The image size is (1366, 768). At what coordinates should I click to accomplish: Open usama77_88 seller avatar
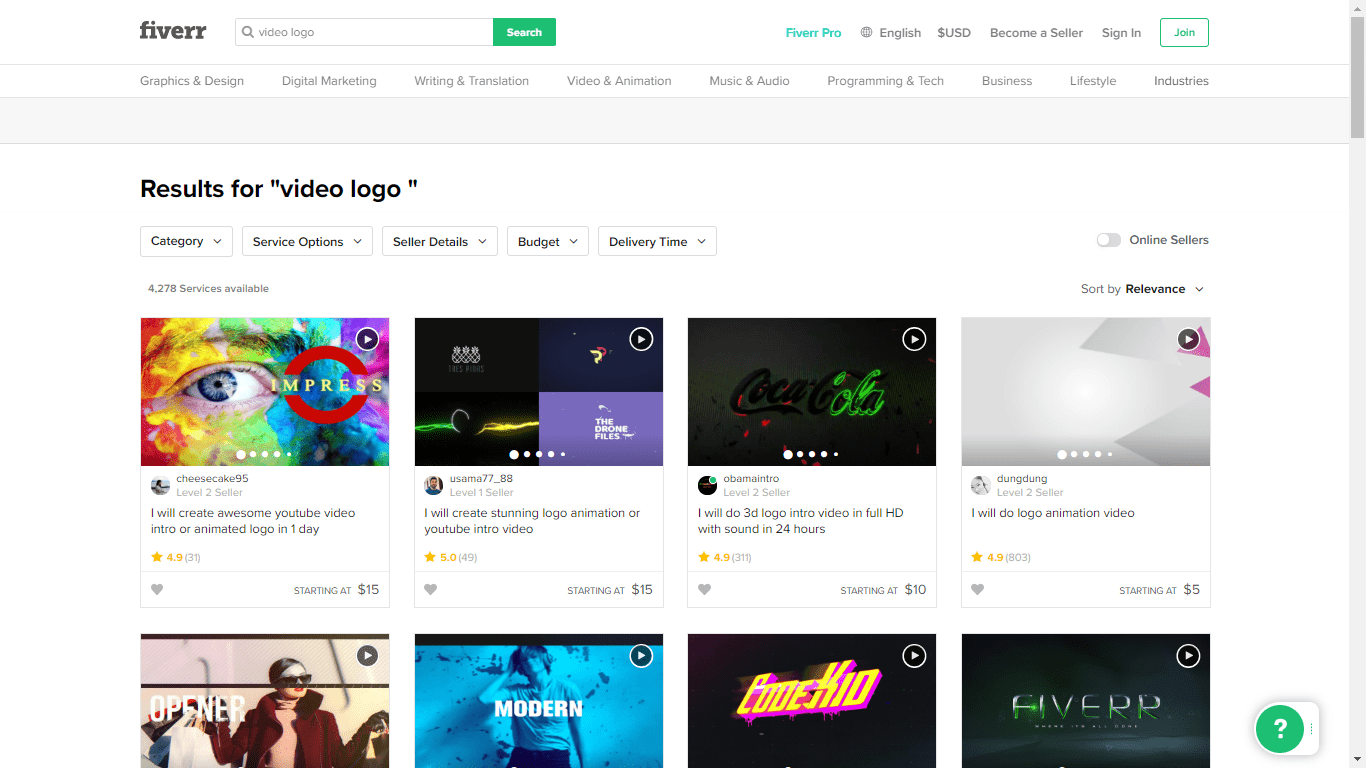433,485
